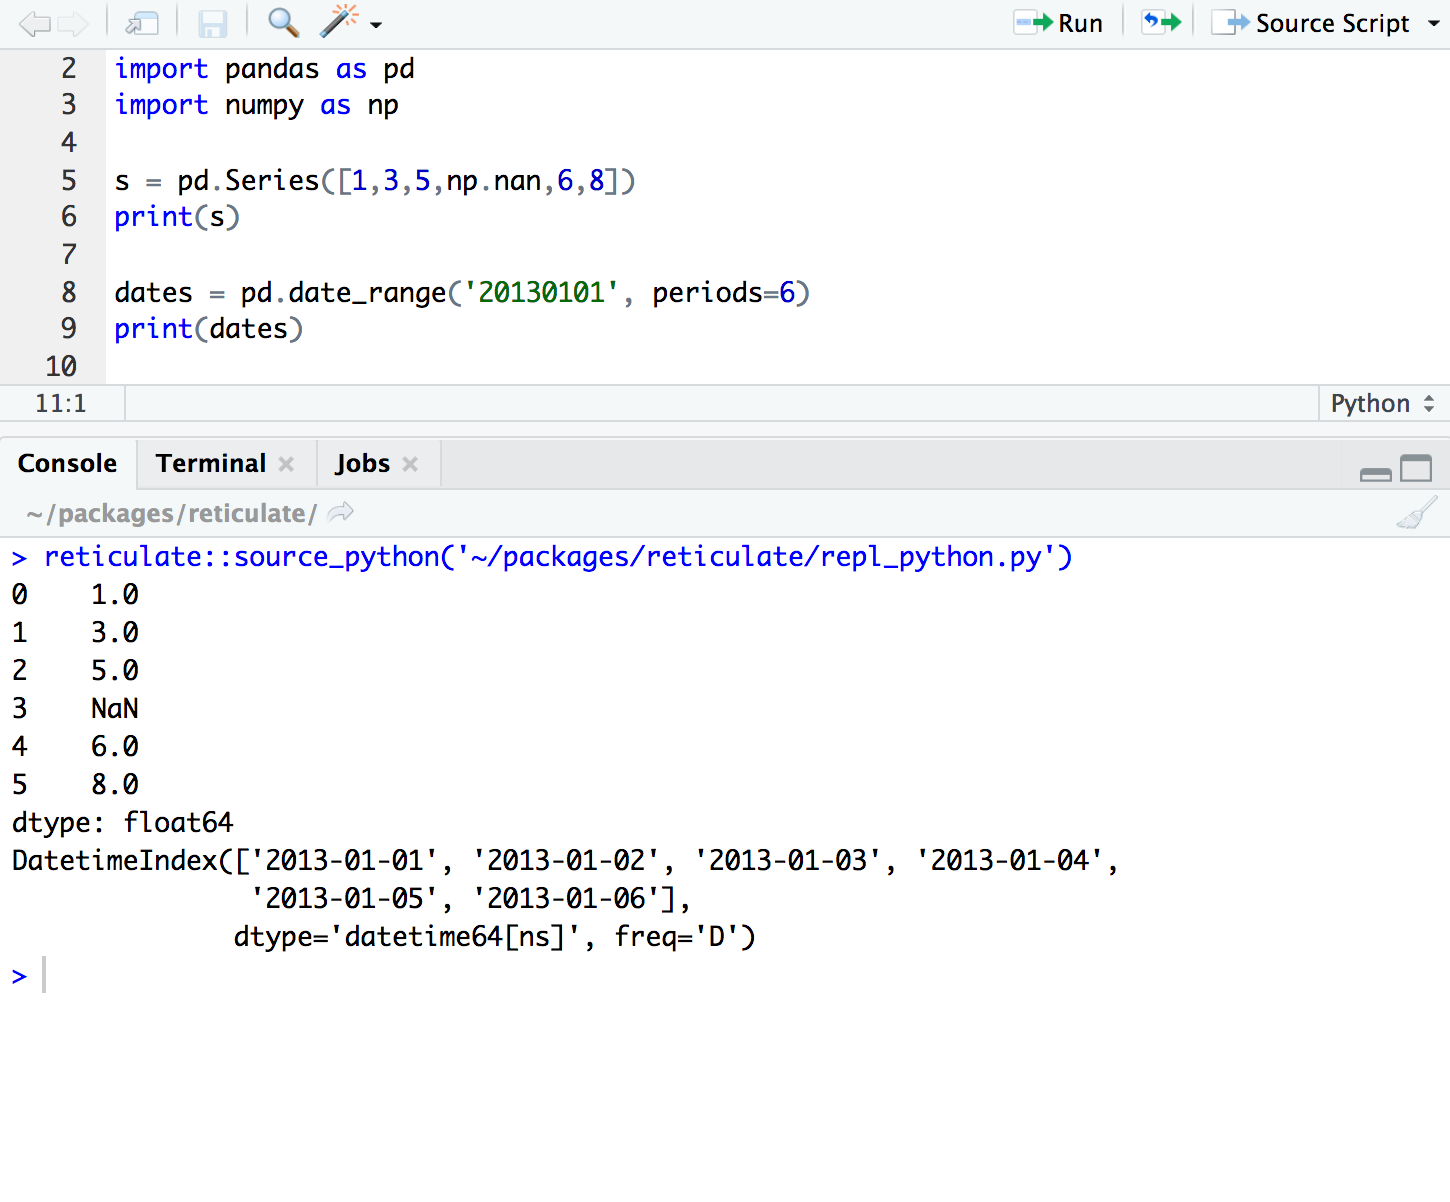Click the 11:1 cursor position indicator
1450x1202 pixels.
click(x=61, y=403)
